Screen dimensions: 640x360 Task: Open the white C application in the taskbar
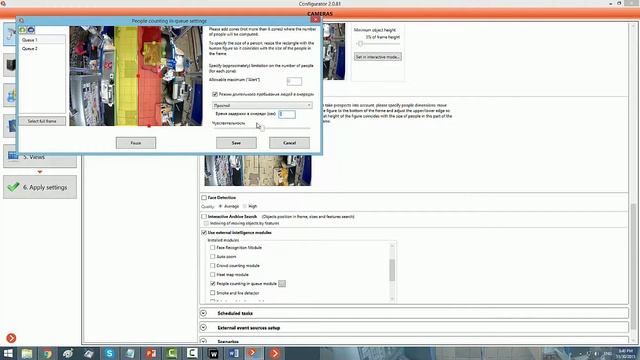click(x=192, y=353)
